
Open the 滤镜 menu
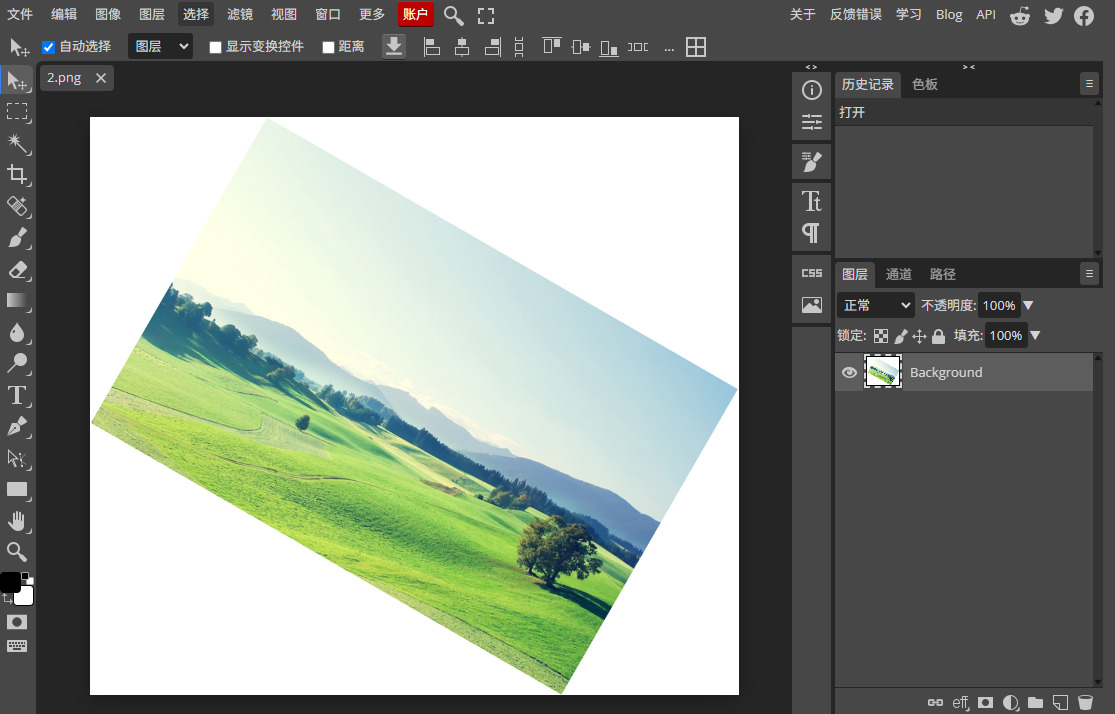(240, 14)
